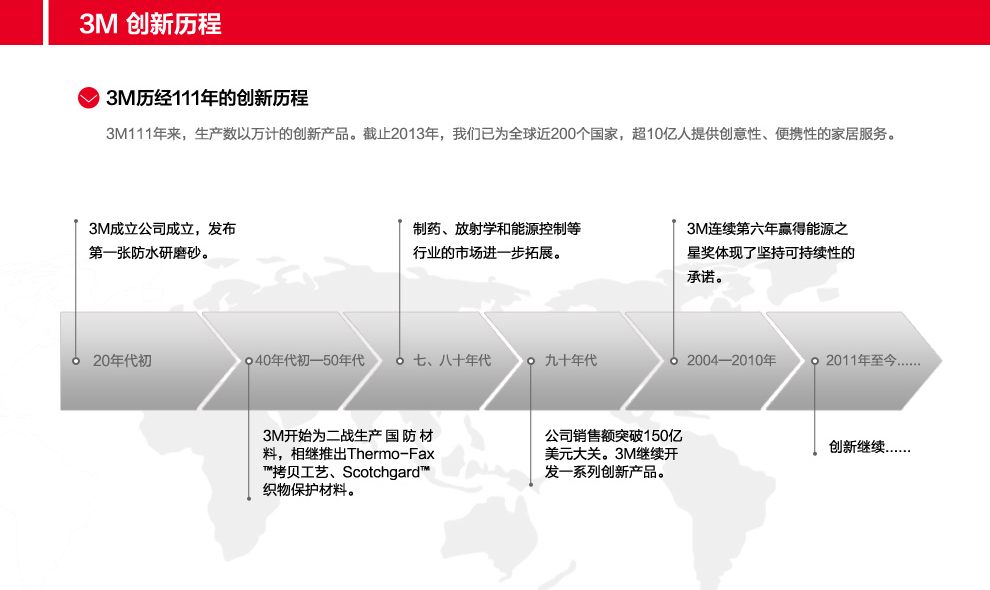This screenshot has height=590, width=990.
Task: Select the 2011年至今 timeline arrow
Action: [x=854, y=361]
